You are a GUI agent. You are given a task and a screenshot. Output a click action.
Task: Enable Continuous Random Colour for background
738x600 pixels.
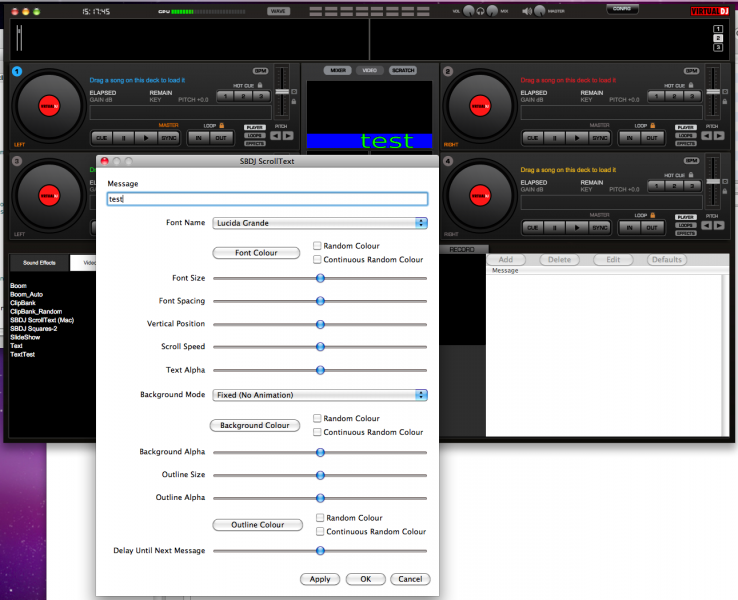[317, 432]
